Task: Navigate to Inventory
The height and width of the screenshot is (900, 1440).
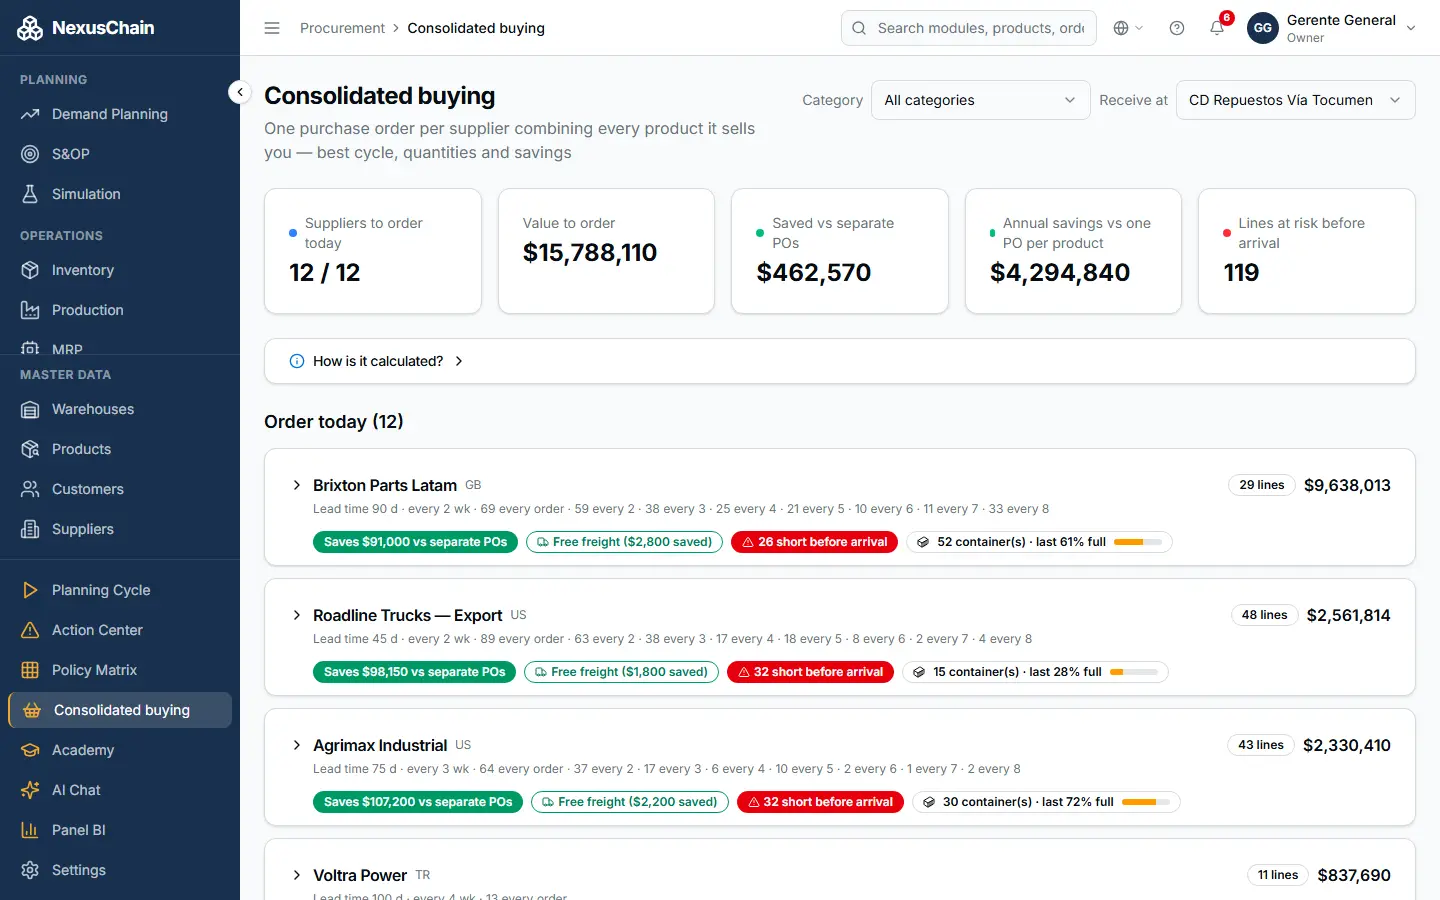Action: 120,270
